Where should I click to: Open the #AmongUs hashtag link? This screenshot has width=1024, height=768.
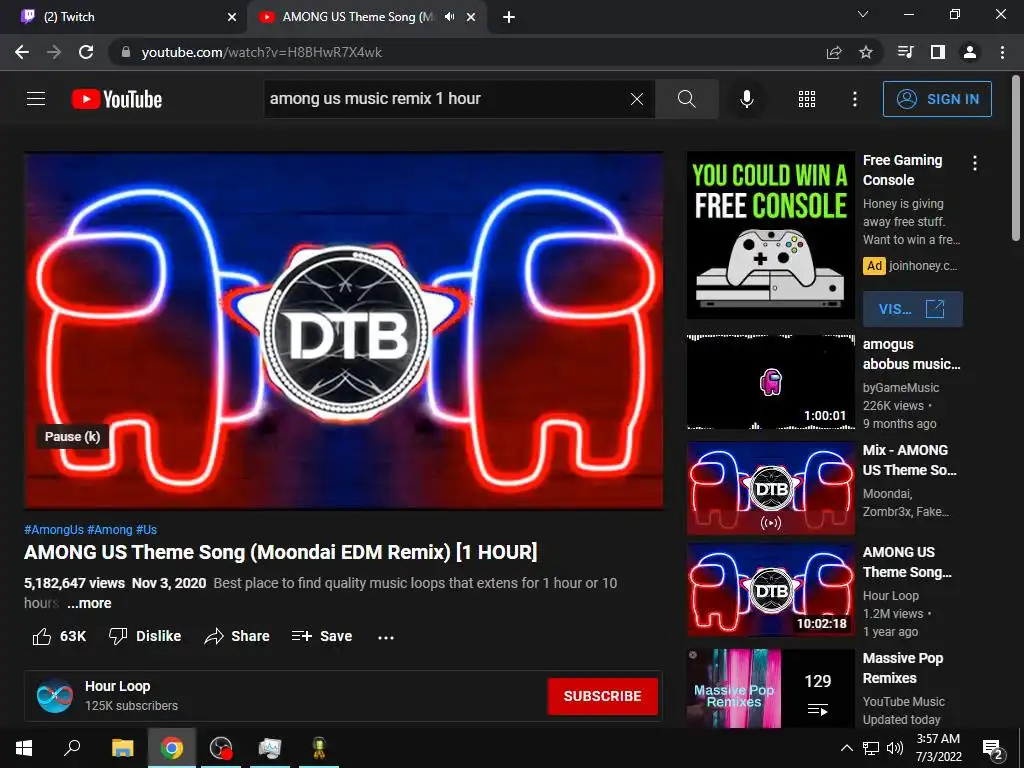point(54,530)
